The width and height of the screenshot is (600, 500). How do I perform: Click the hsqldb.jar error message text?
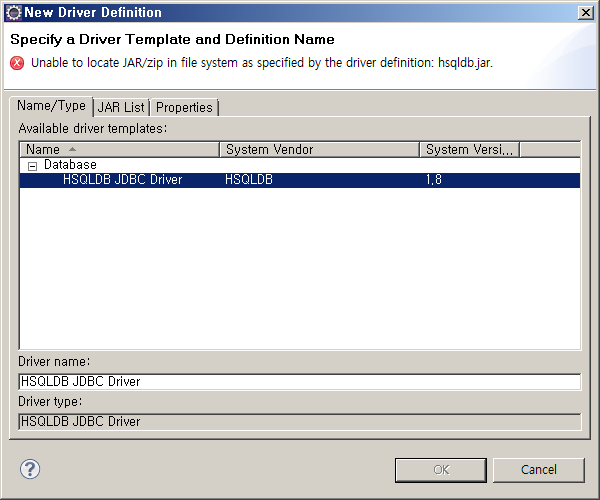tap(262, 62)
